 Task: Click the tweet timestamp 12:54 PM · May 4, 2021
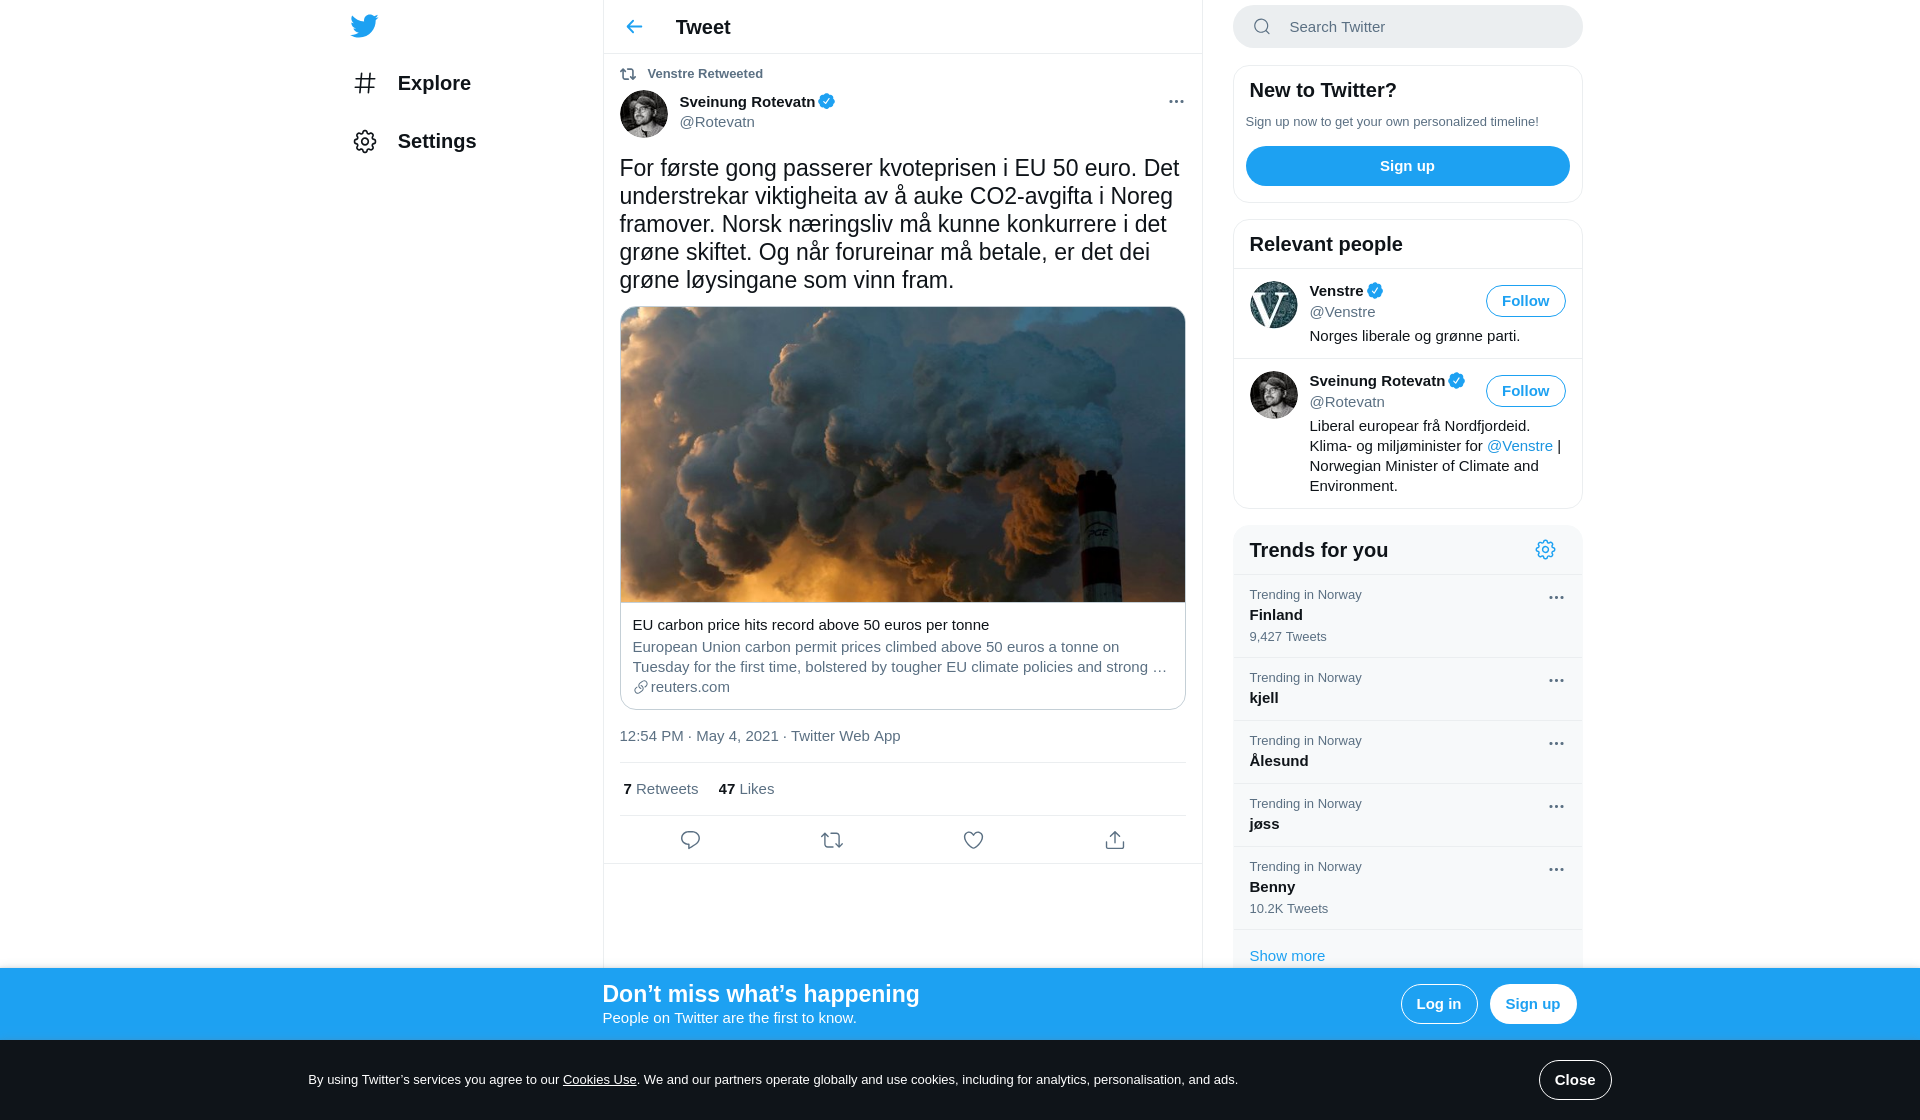(699, 736)
